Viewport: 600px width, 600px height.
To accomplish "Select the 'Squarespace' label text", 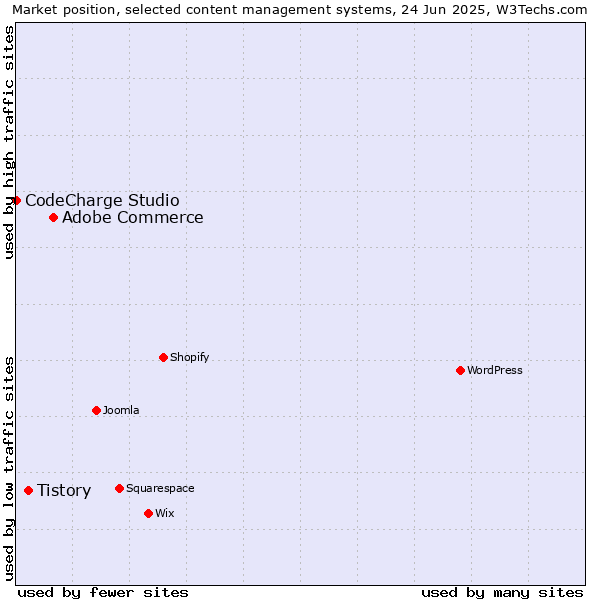I will point(160,489).
